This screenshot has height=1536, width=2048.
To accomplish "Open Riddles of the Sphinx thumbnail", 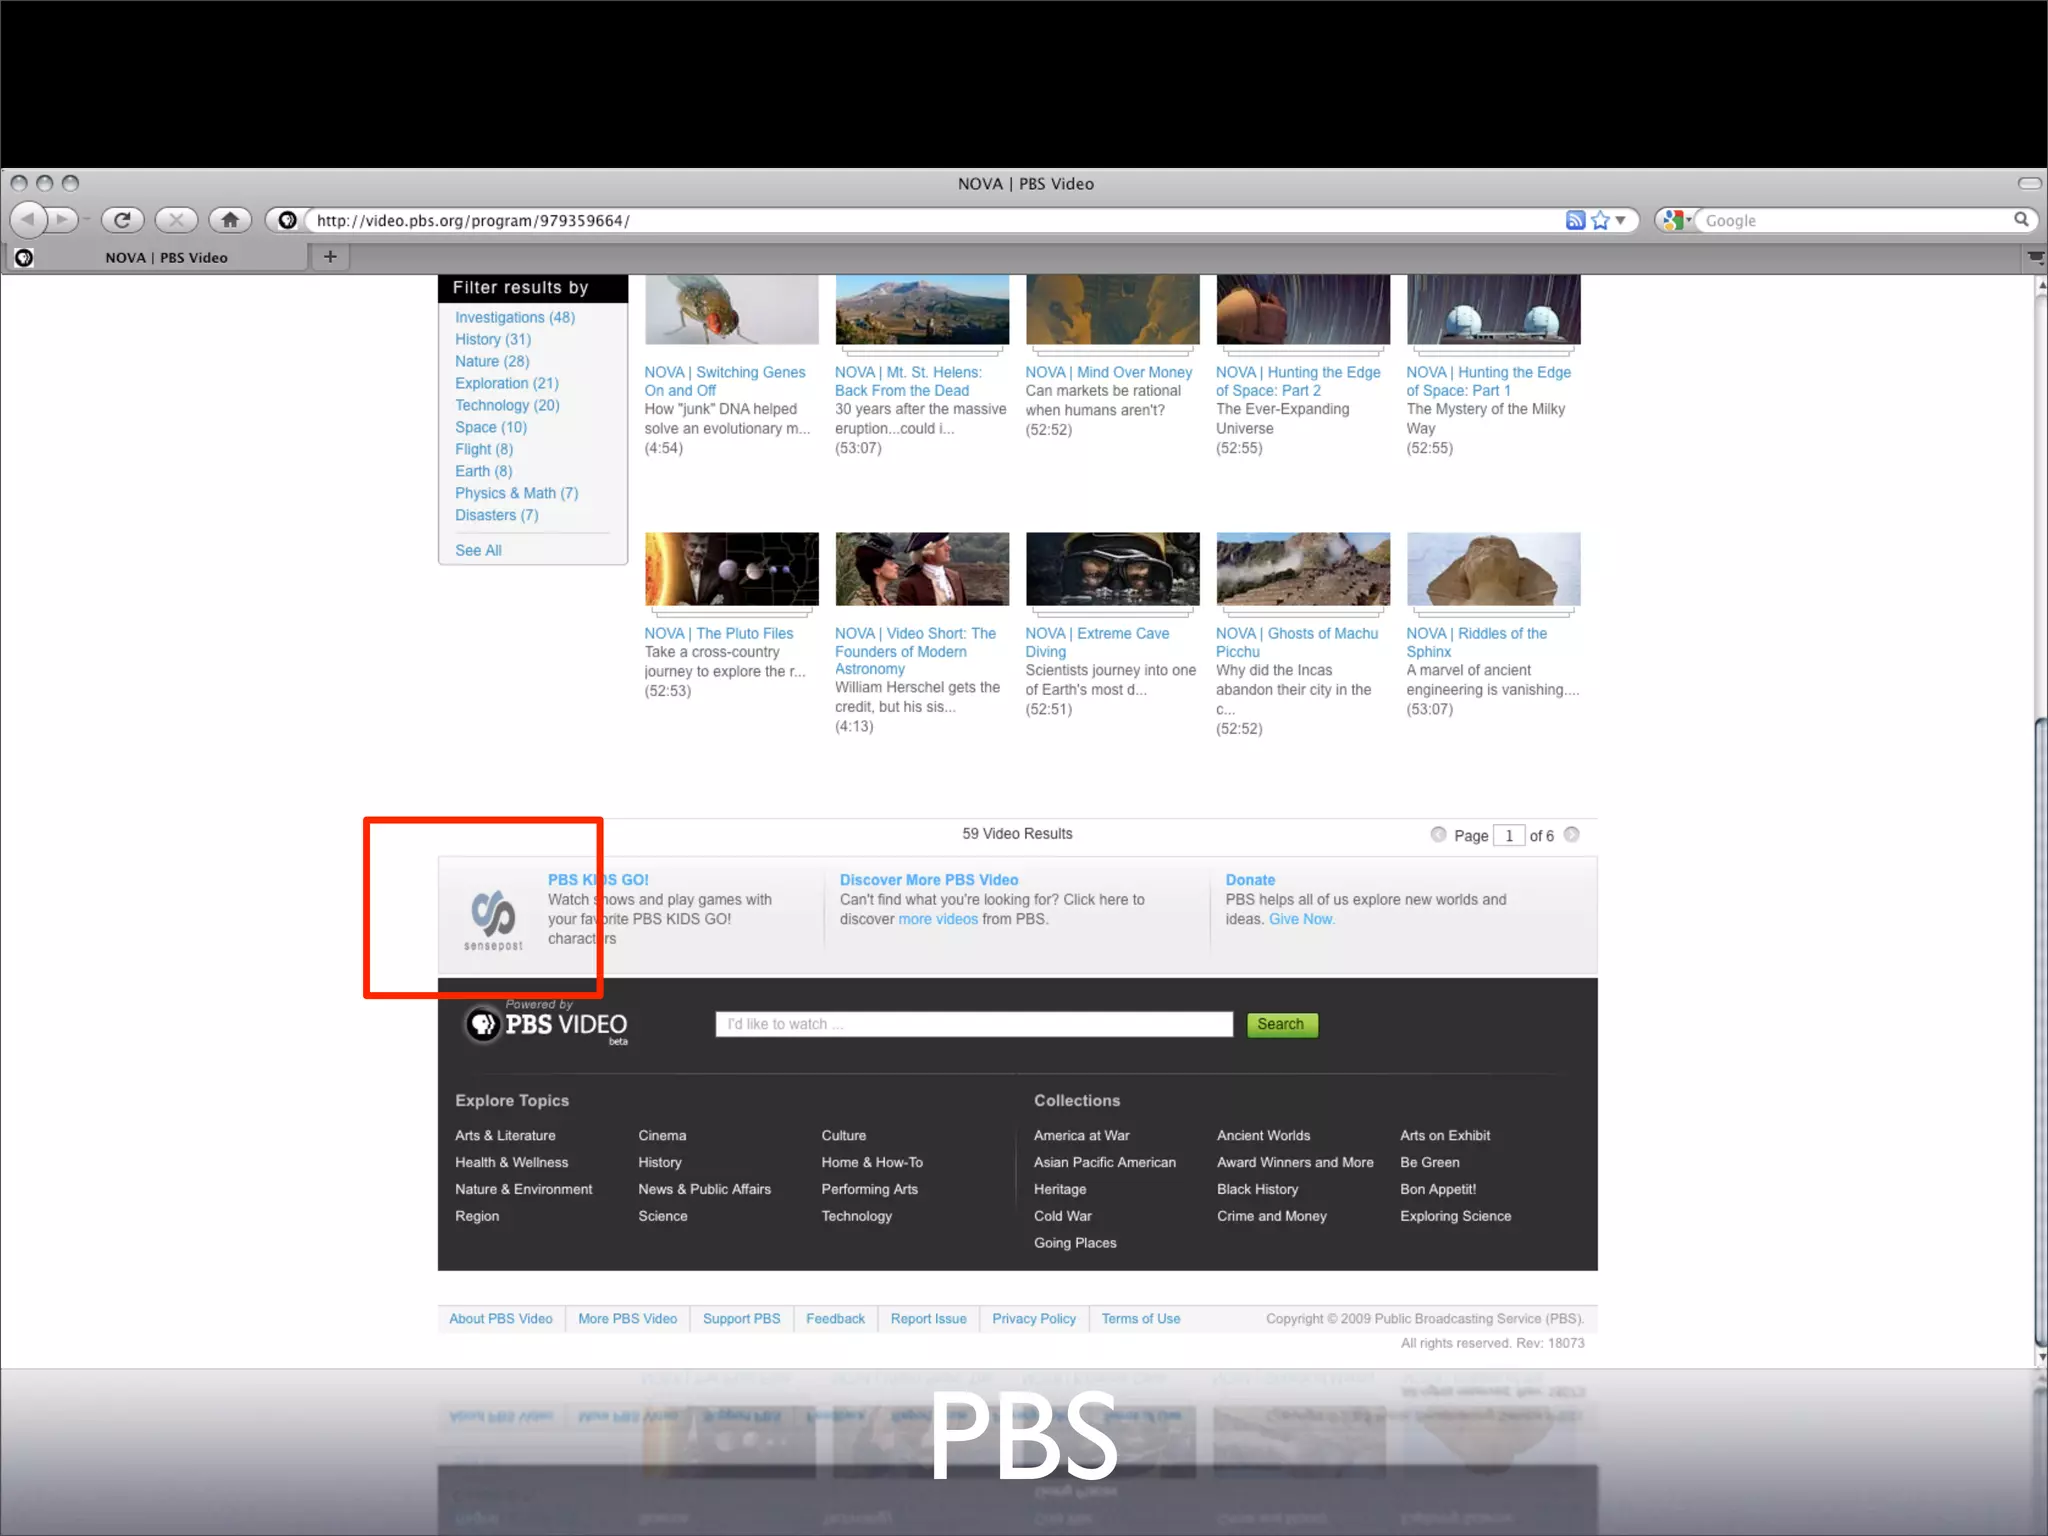I will [x=1494, y=569].
